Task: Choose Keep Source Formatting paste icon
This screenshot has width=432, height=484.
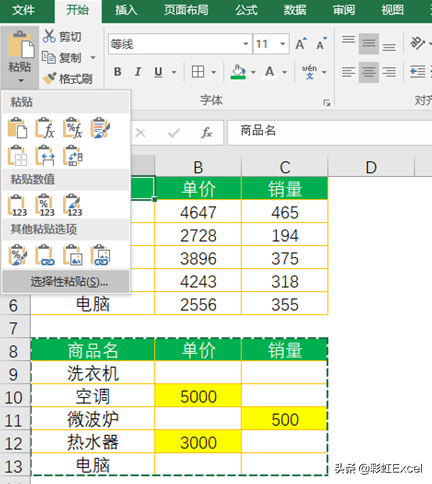Action: coord(100,128)
